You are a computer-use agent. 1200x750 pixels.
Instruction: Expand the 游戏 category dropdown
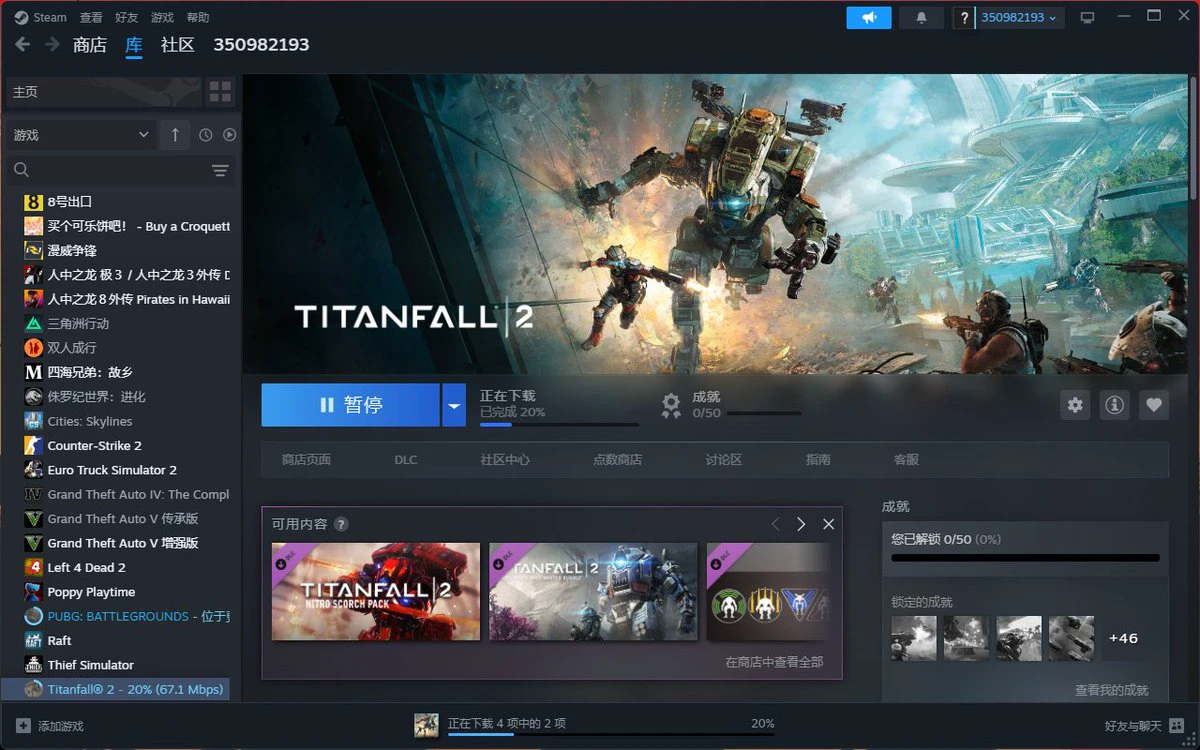[80, 135]
